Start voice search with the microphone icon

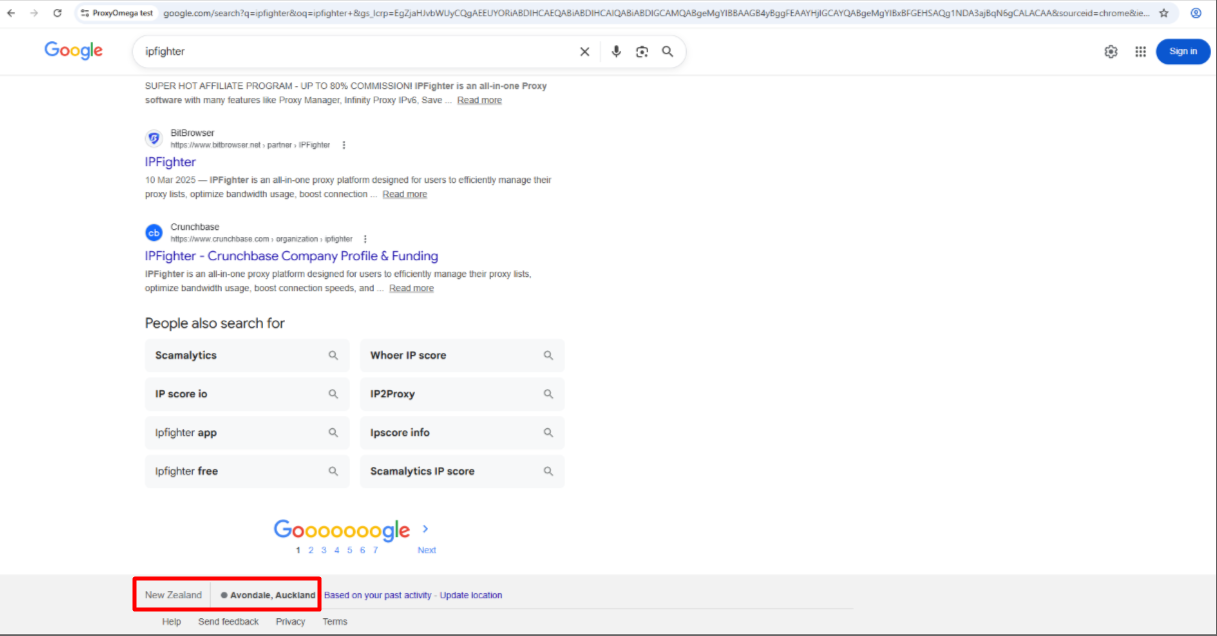coord(616,51)
